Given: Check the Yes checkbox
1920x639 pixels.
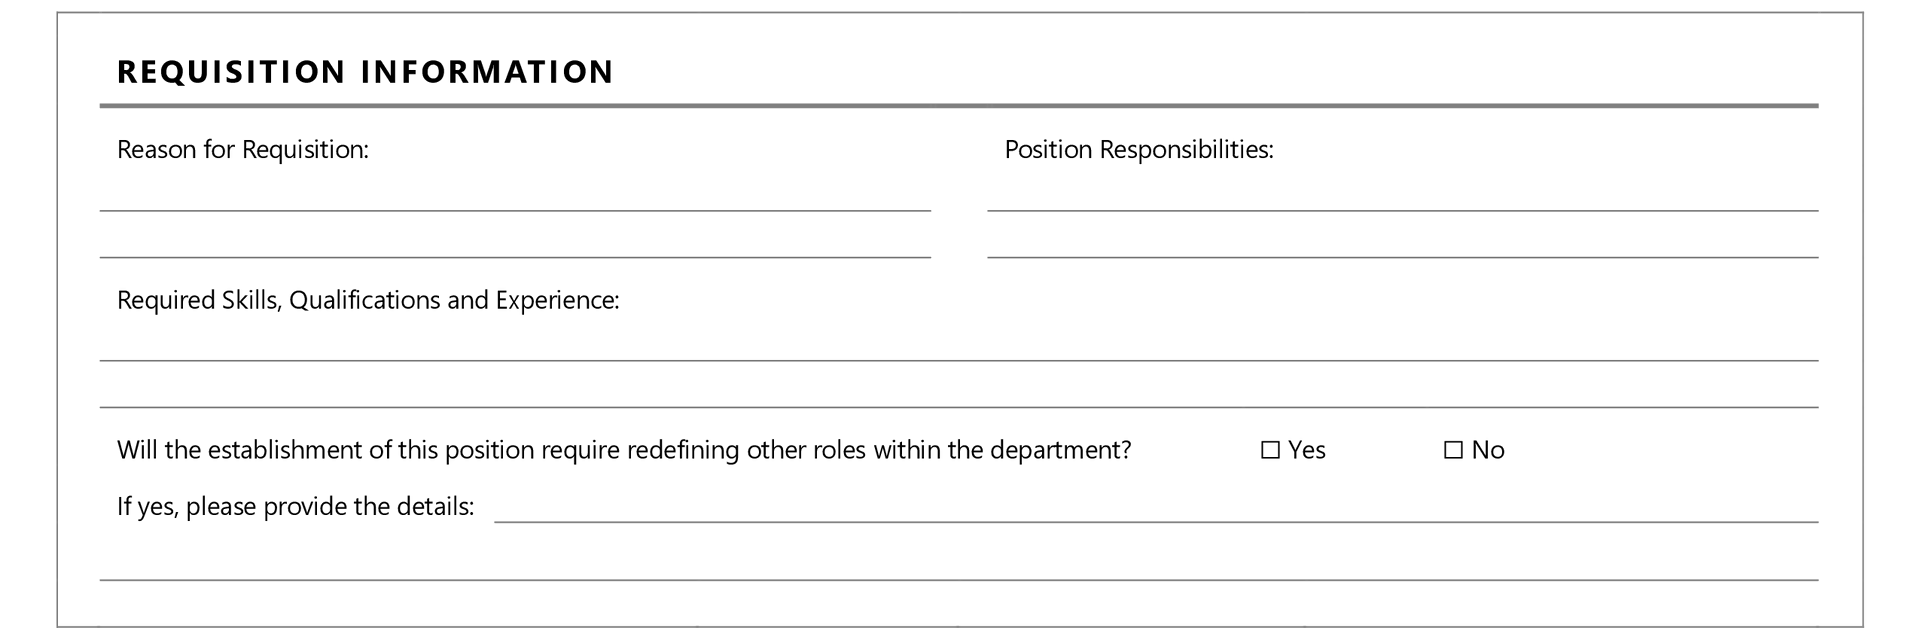Looking at the screenshot, I should [1270, 451].
